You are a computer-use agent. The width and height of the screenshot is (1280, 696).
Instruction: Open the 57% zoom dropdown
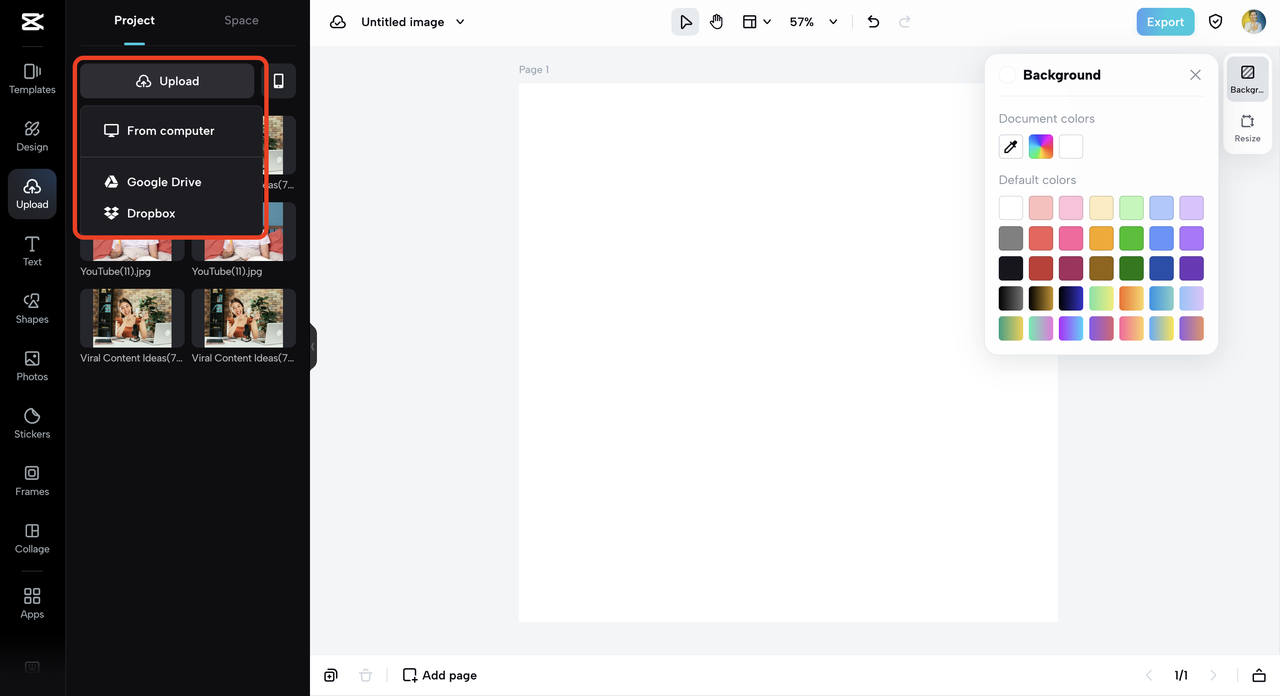[x=813, y=22]
